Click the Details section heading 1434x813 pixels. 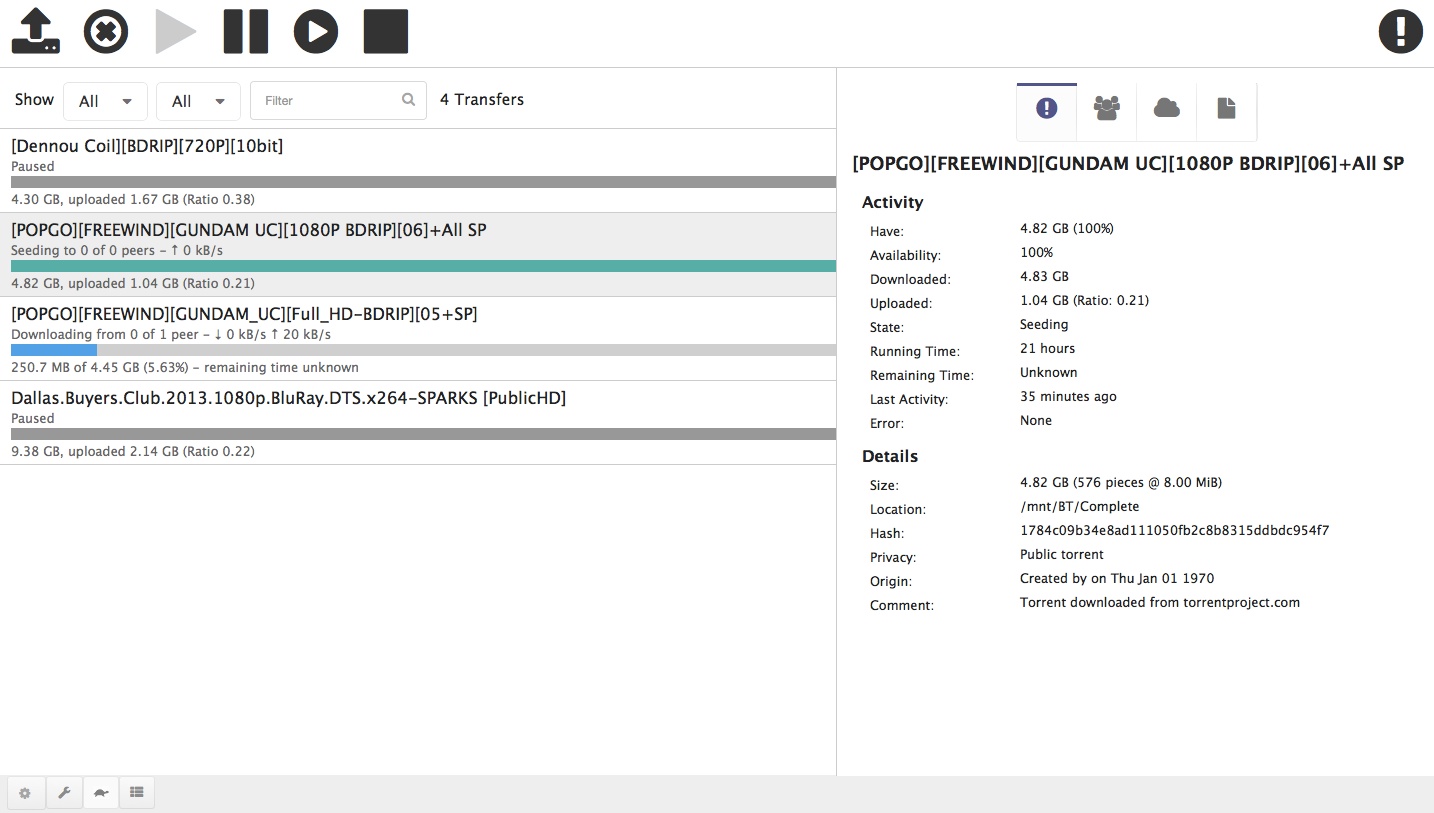[x=890, y=456]
